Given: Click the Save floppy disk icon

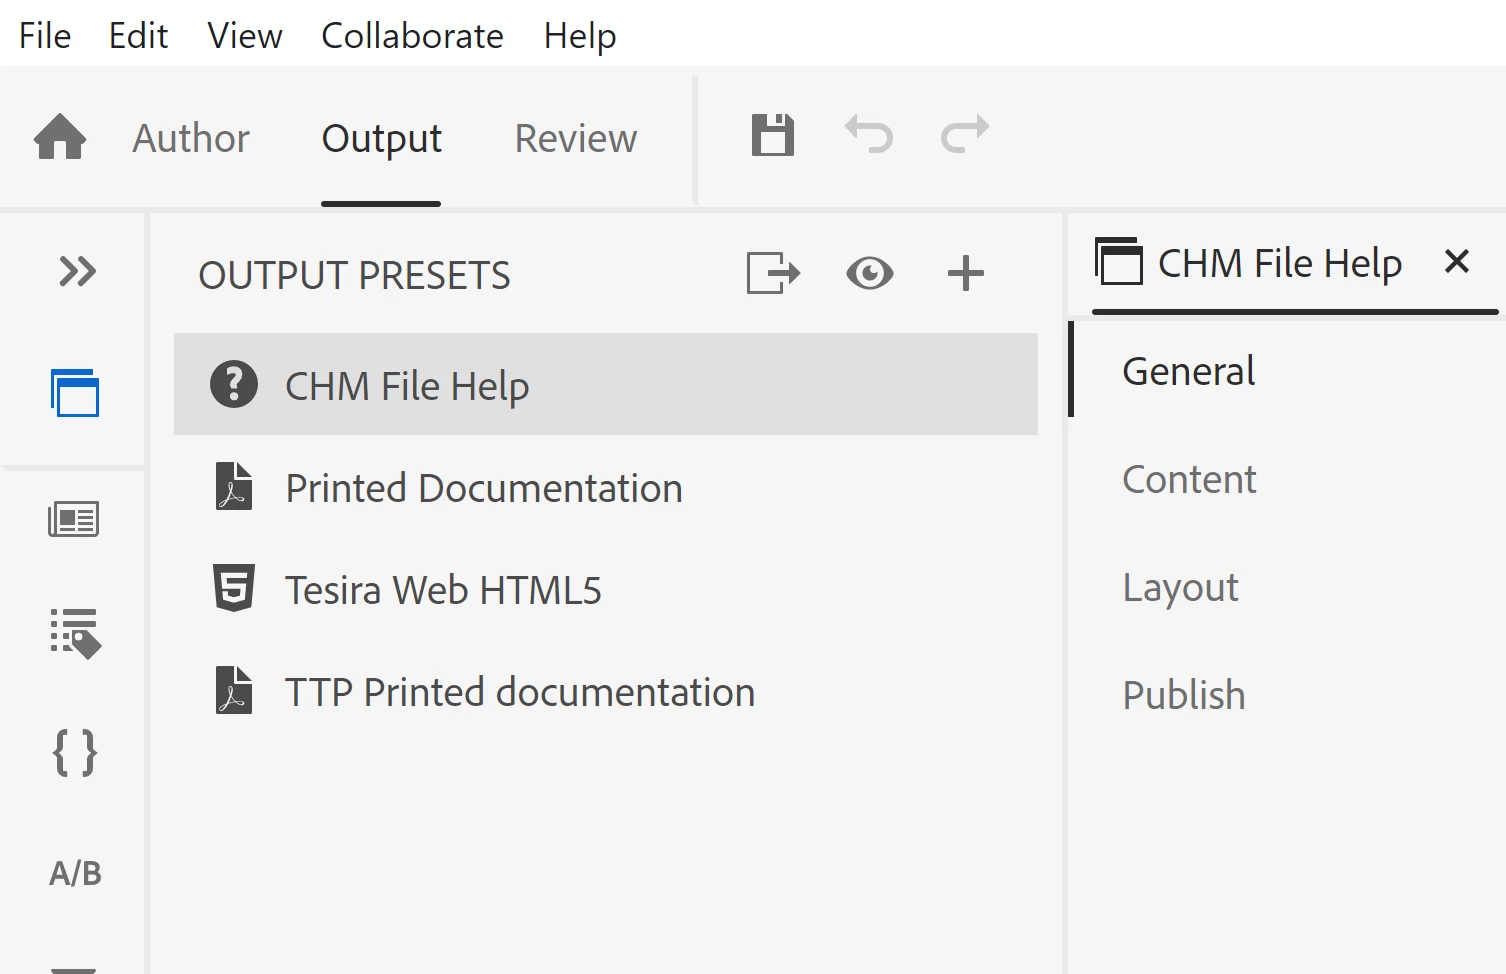Looking at the screenshot, I should 772,135.
